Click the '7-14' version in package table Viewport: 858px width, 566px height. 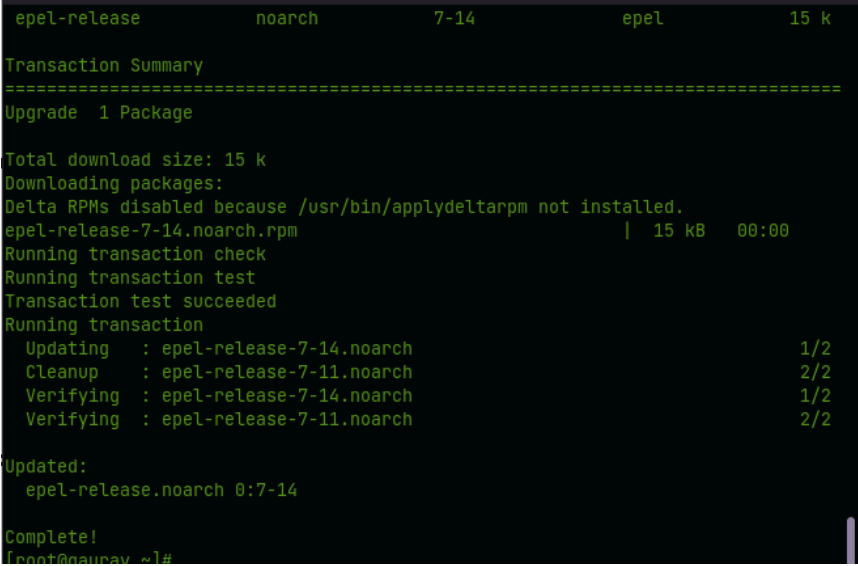[x=454, y=19]
